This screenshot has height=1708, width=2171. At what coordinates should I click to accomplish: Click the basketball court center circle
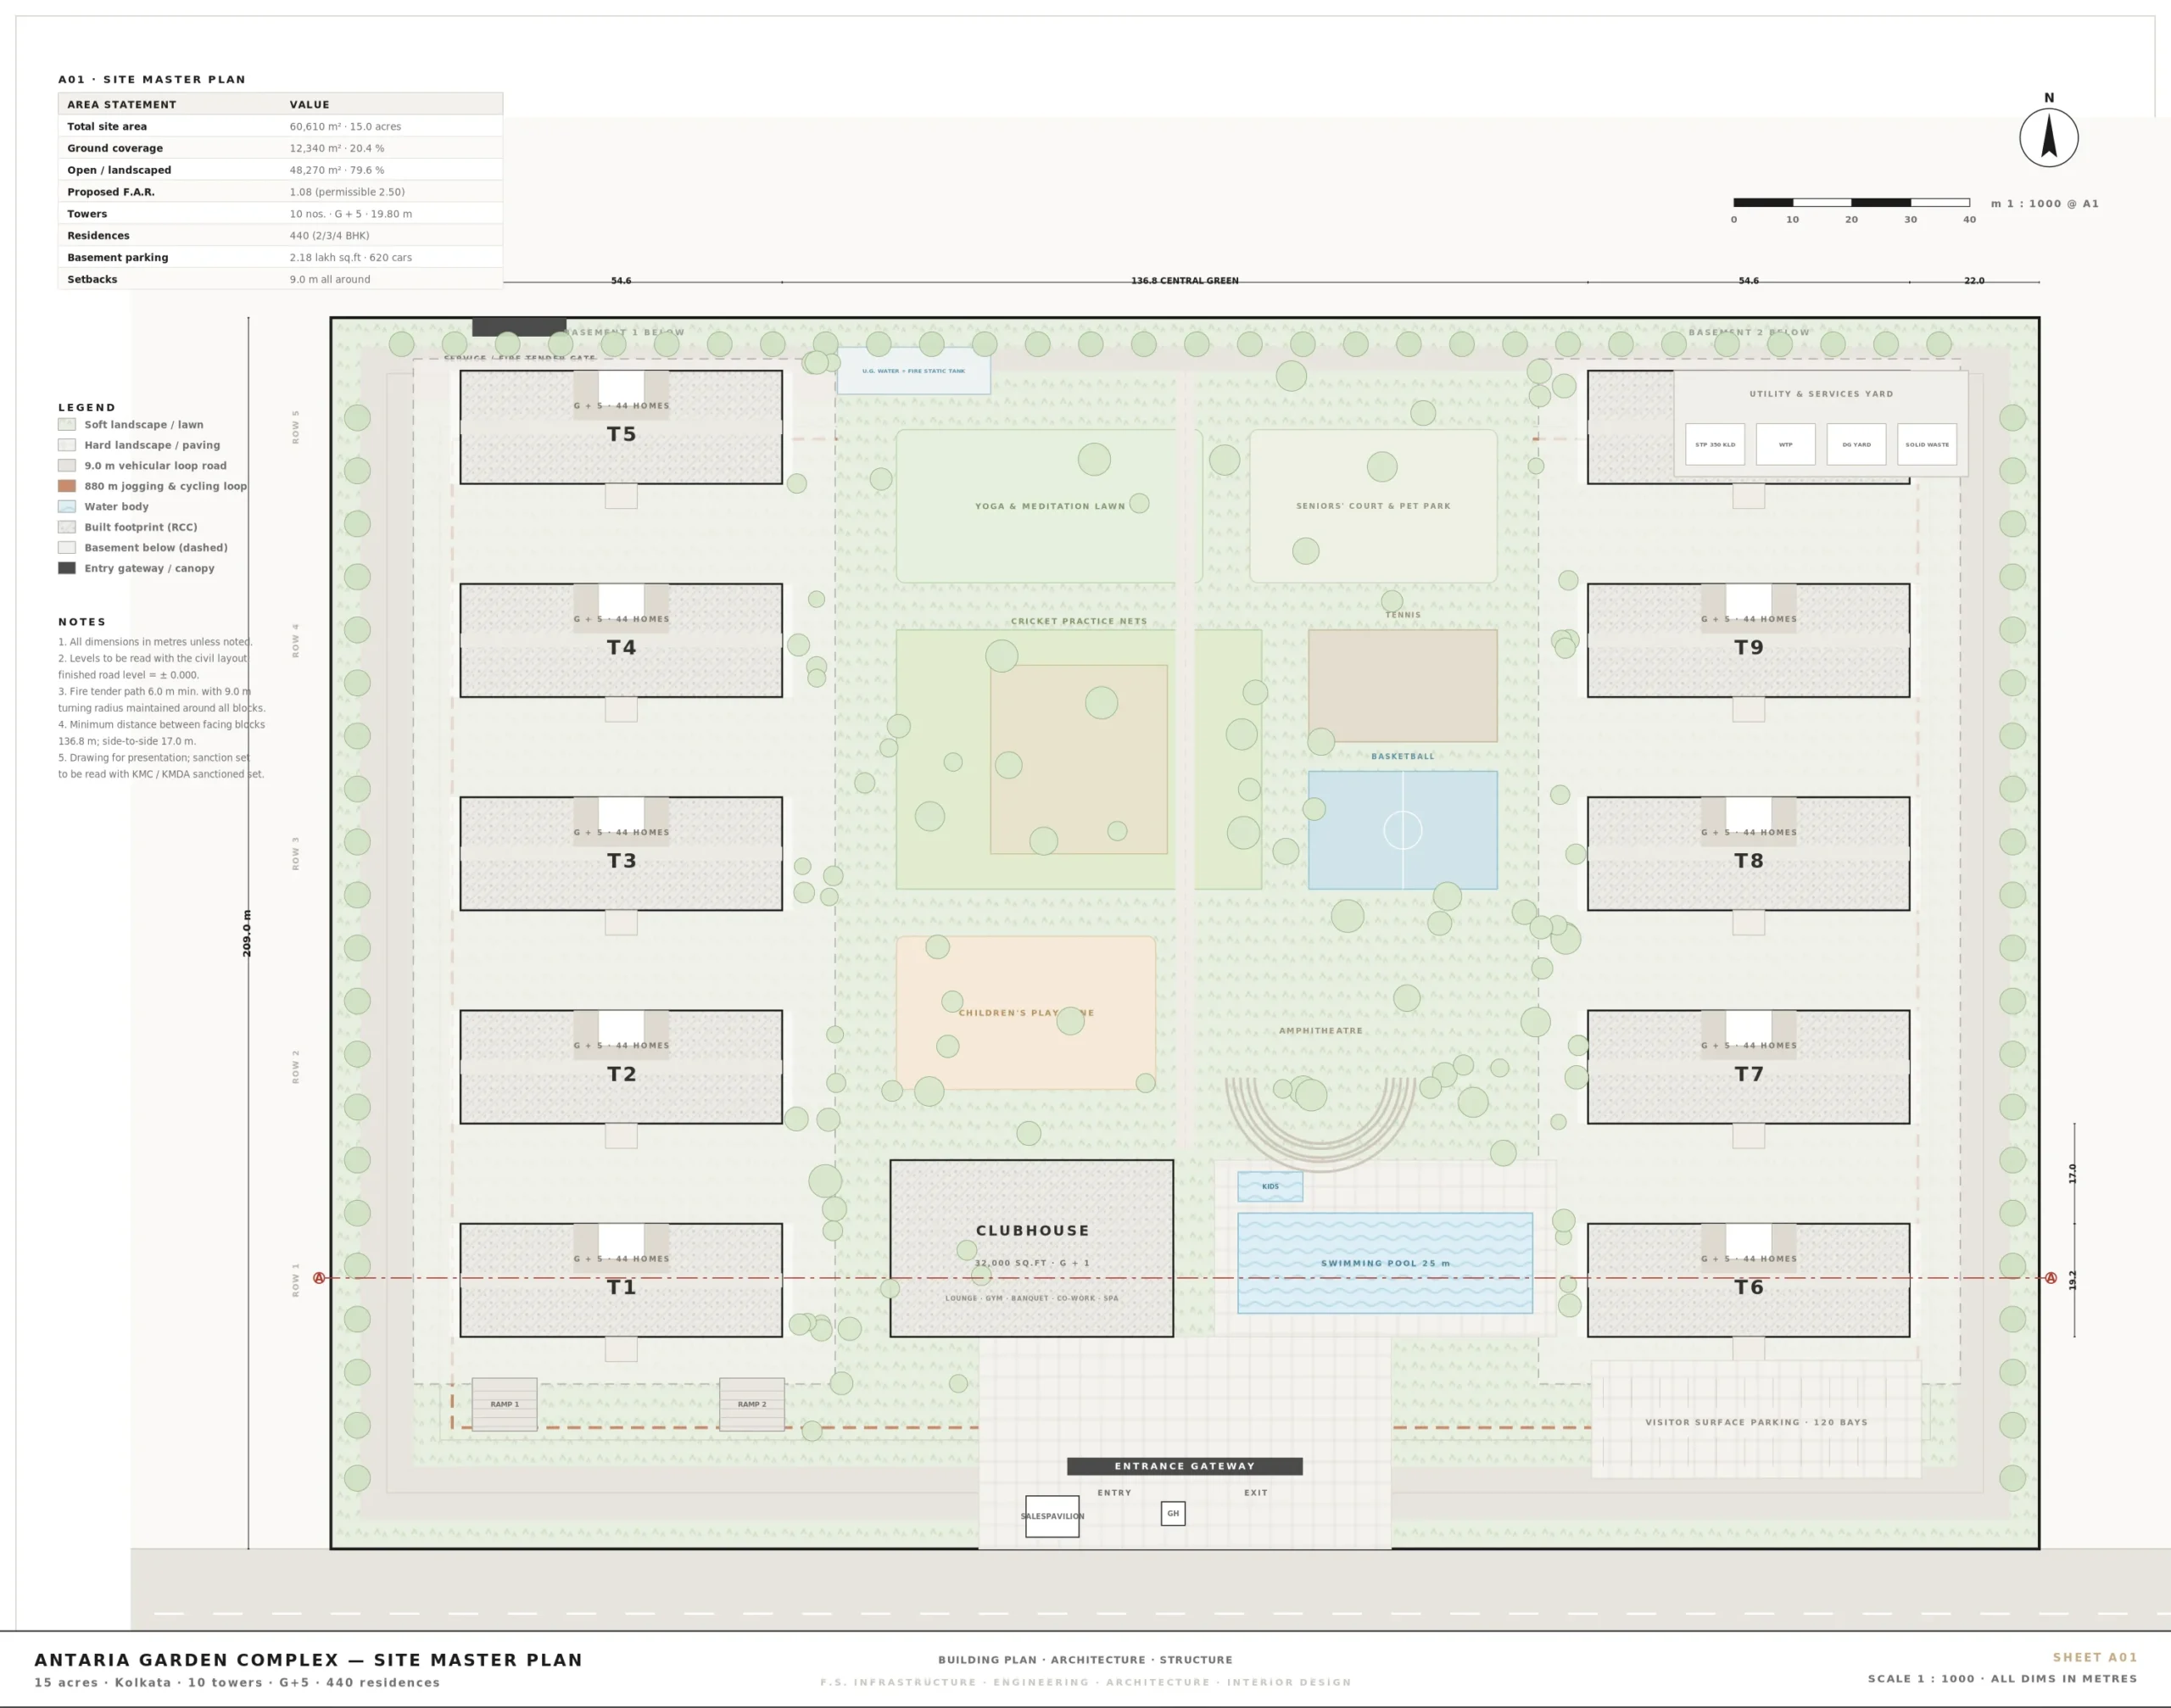pos(1403,830)
